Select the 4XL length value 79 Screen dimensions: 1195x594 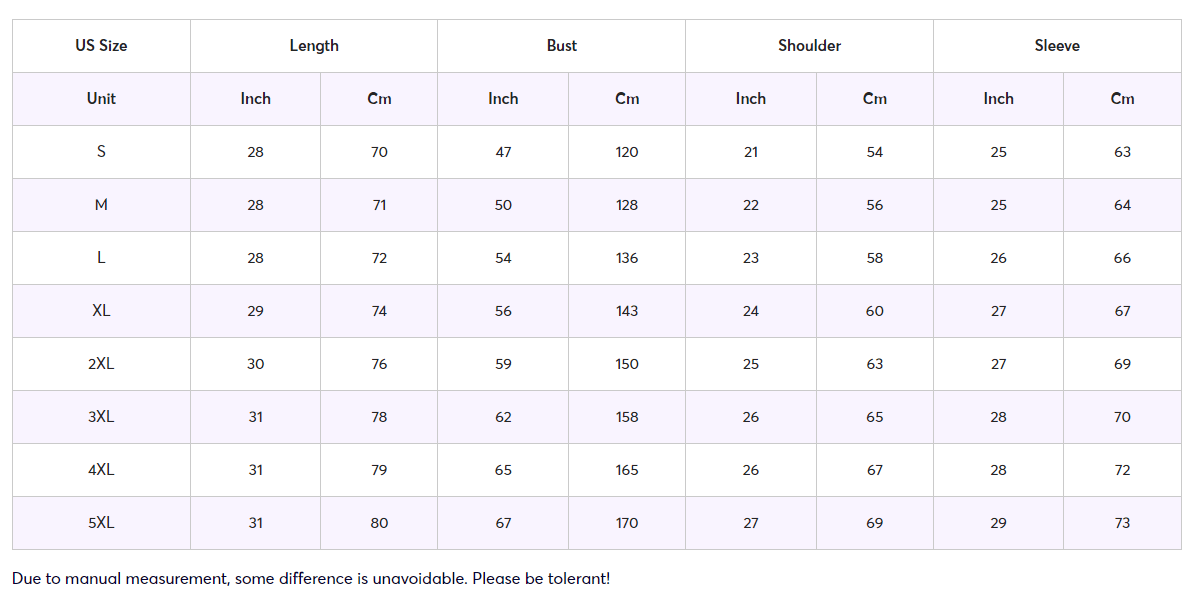point(379,470)
